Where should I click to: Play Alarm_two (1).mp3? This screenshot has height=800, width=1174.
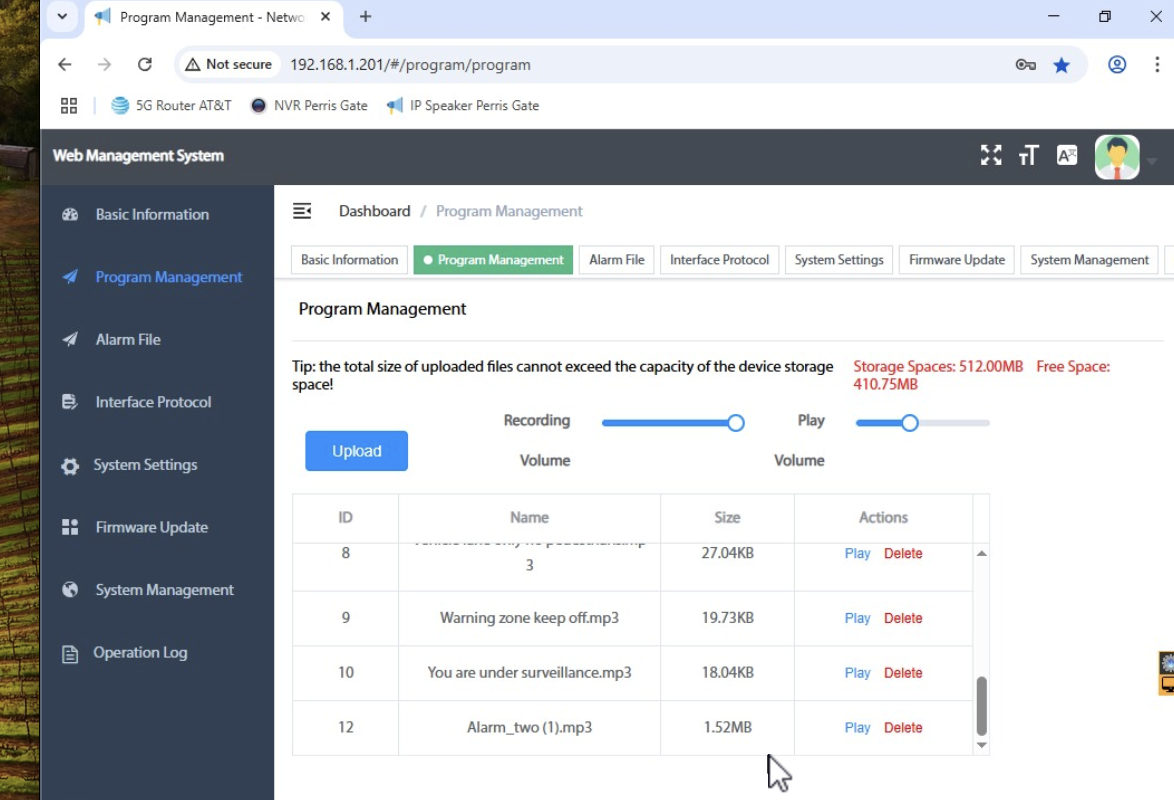(x=857, y=728)
